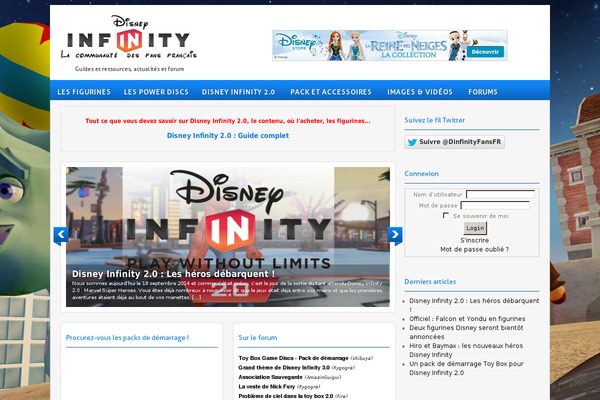Open slider article Les héros débarquent
The width and height of the screenshot is (600, 400).
coord(173,274)
